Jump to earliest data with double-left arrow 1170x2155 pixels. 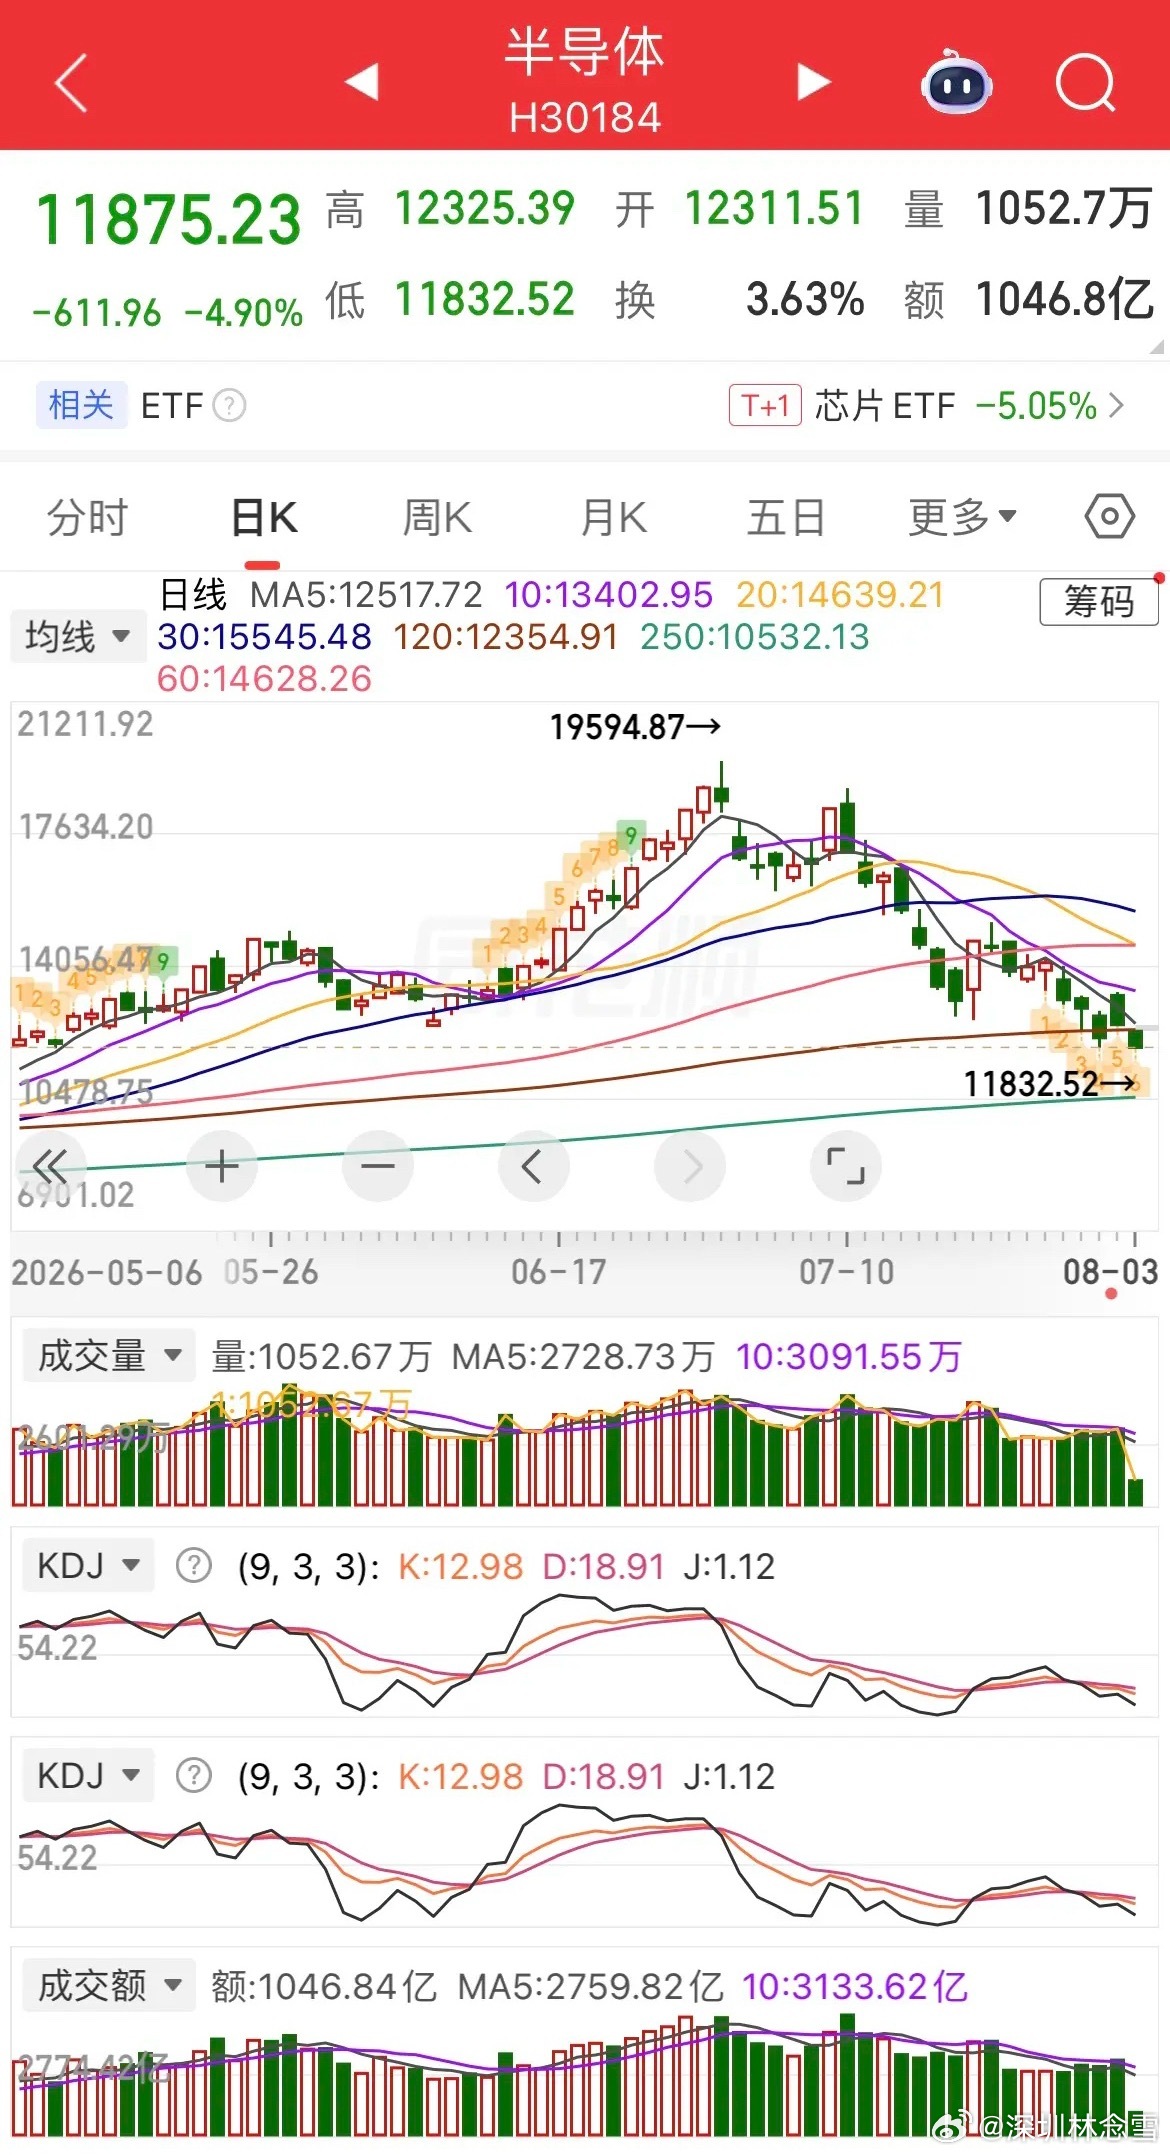click(x=50, y=1166)
